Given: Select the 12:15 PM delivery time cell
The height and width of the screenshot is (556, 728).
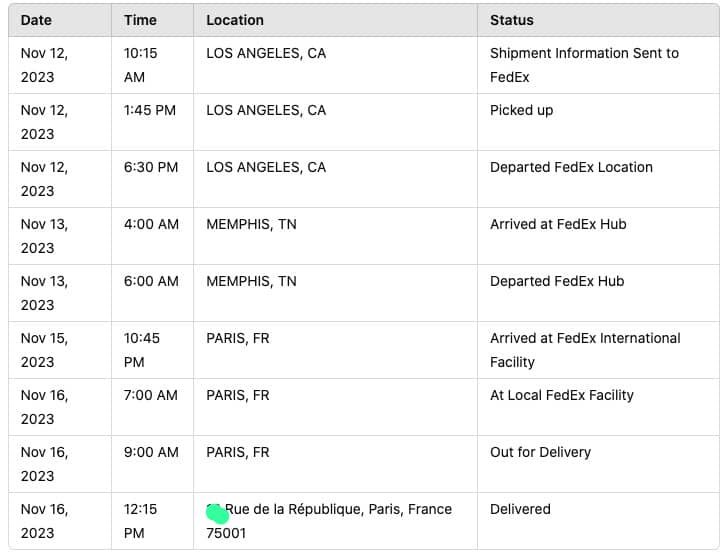Looking at the screenshot, I should 141,521.
